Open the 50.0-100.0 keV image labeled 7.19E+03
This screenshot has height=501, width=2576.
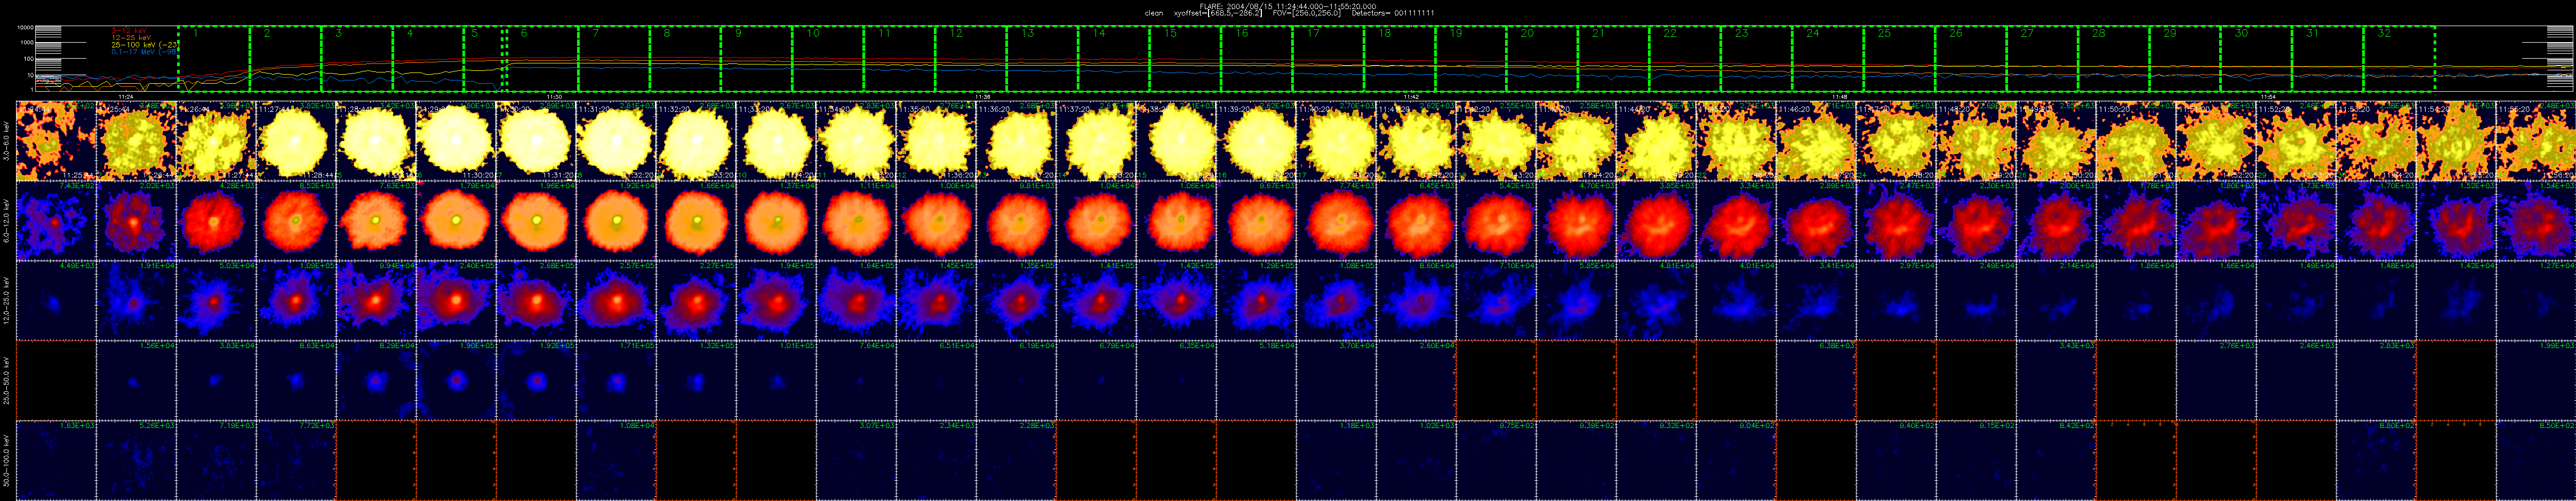tap(217, 461)
